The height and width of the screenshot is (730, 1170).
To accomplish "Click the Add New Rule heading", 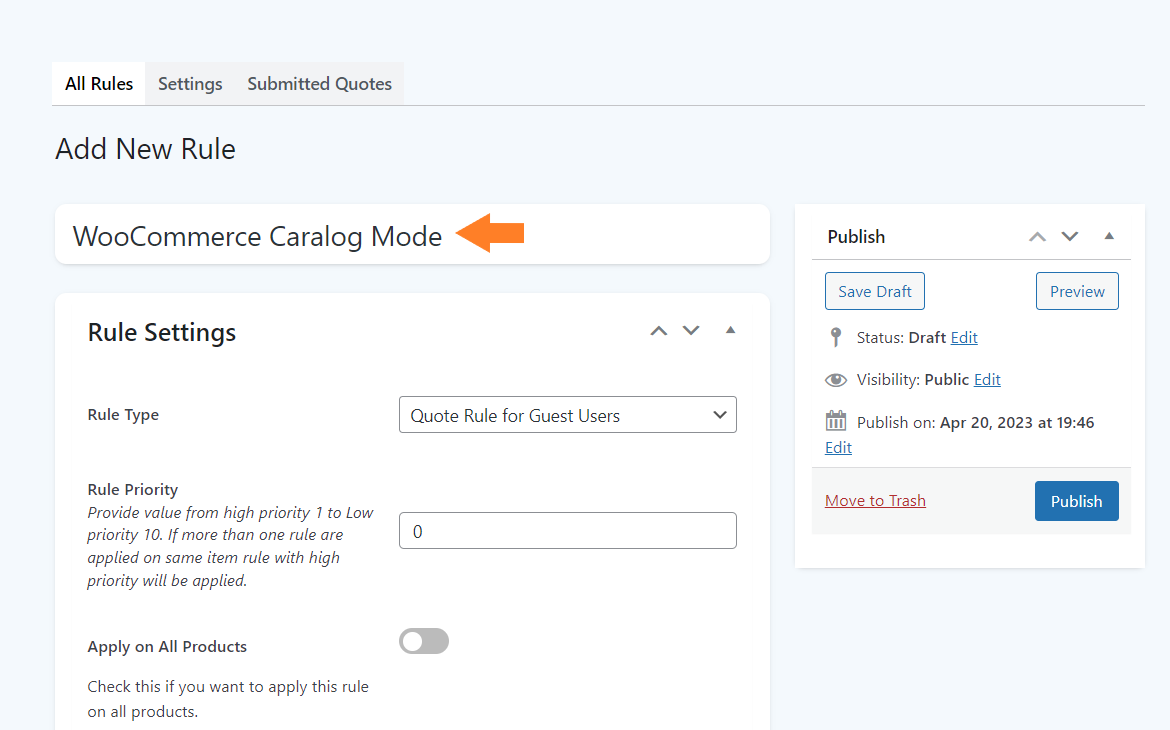I will (x=146, y=149).
